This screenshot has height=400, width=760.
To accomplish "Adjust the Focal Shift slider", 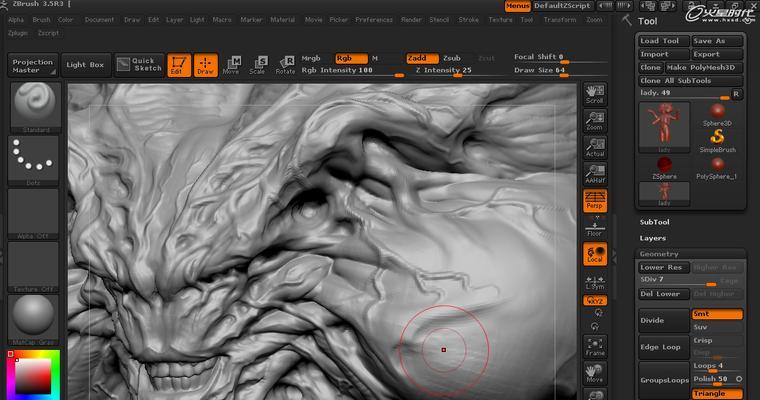I will coord(560,58).
